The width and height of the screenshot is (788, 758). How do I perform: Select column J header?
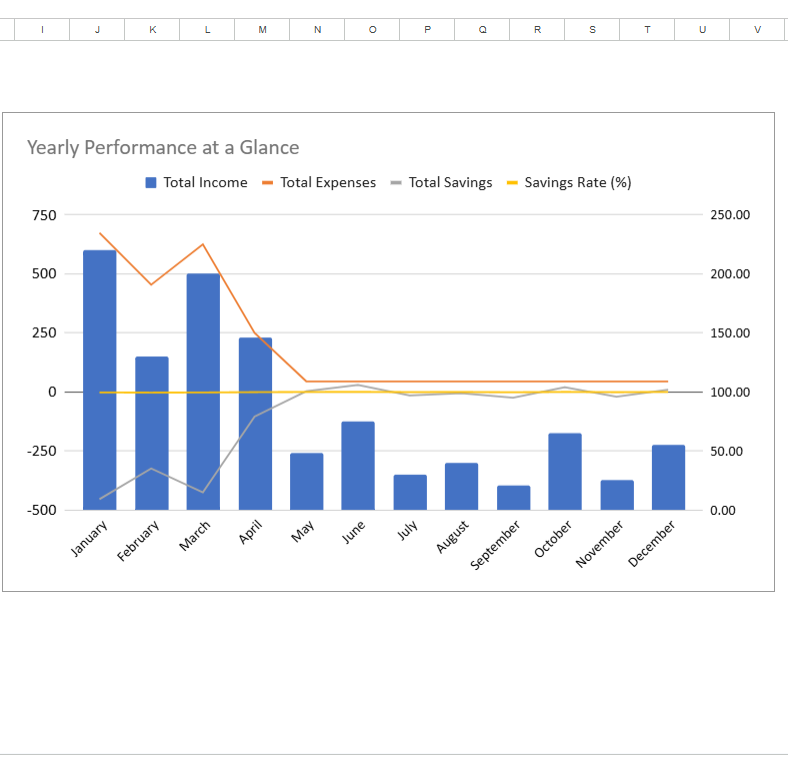97,30
